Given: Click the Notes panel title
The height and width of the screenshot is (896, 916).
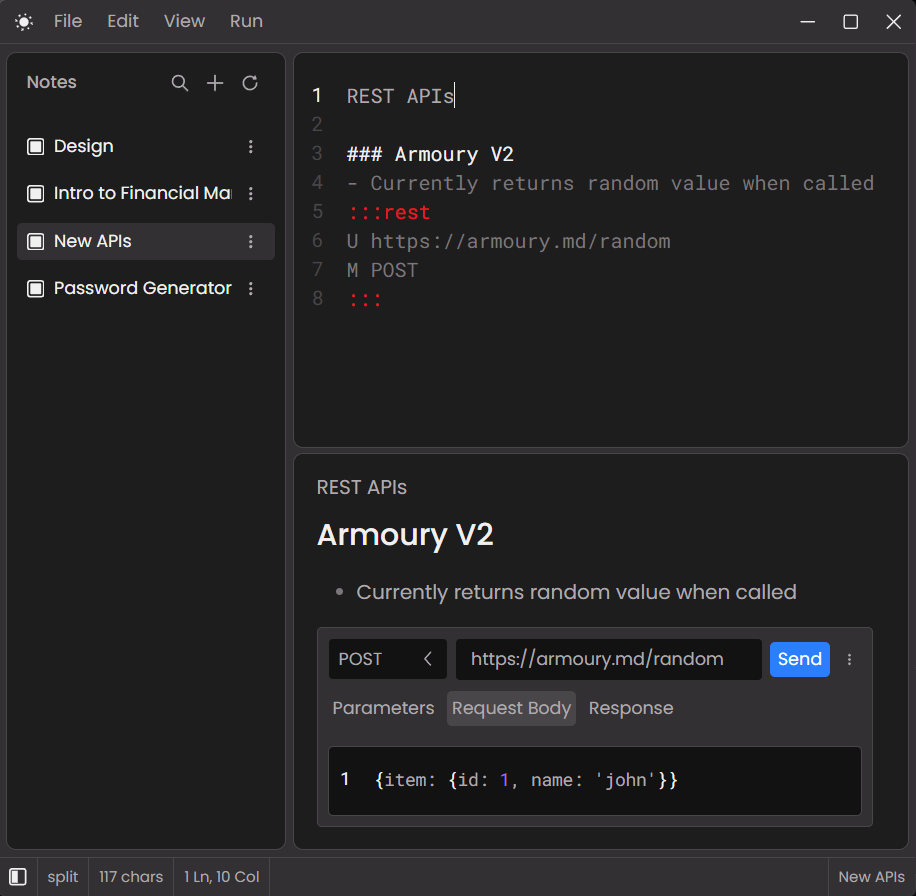Looking at the screenshot, I should [x=51, y=82].
